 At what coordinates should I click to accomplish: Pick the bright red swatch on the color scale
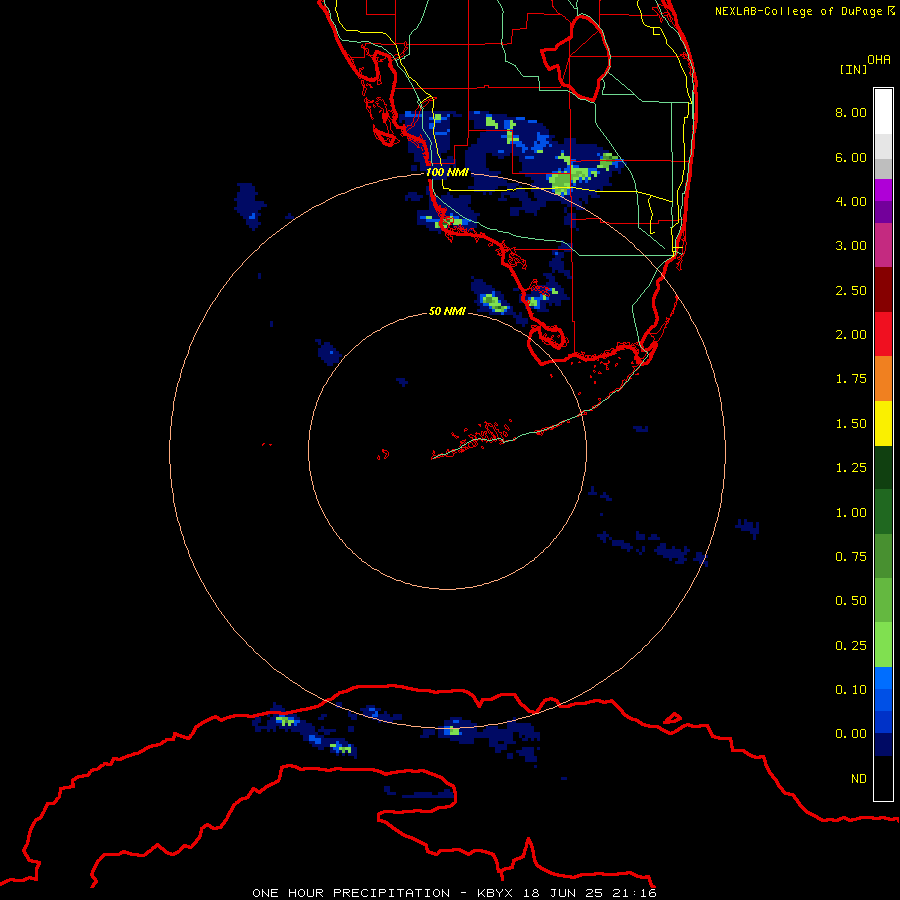(883, 334)
